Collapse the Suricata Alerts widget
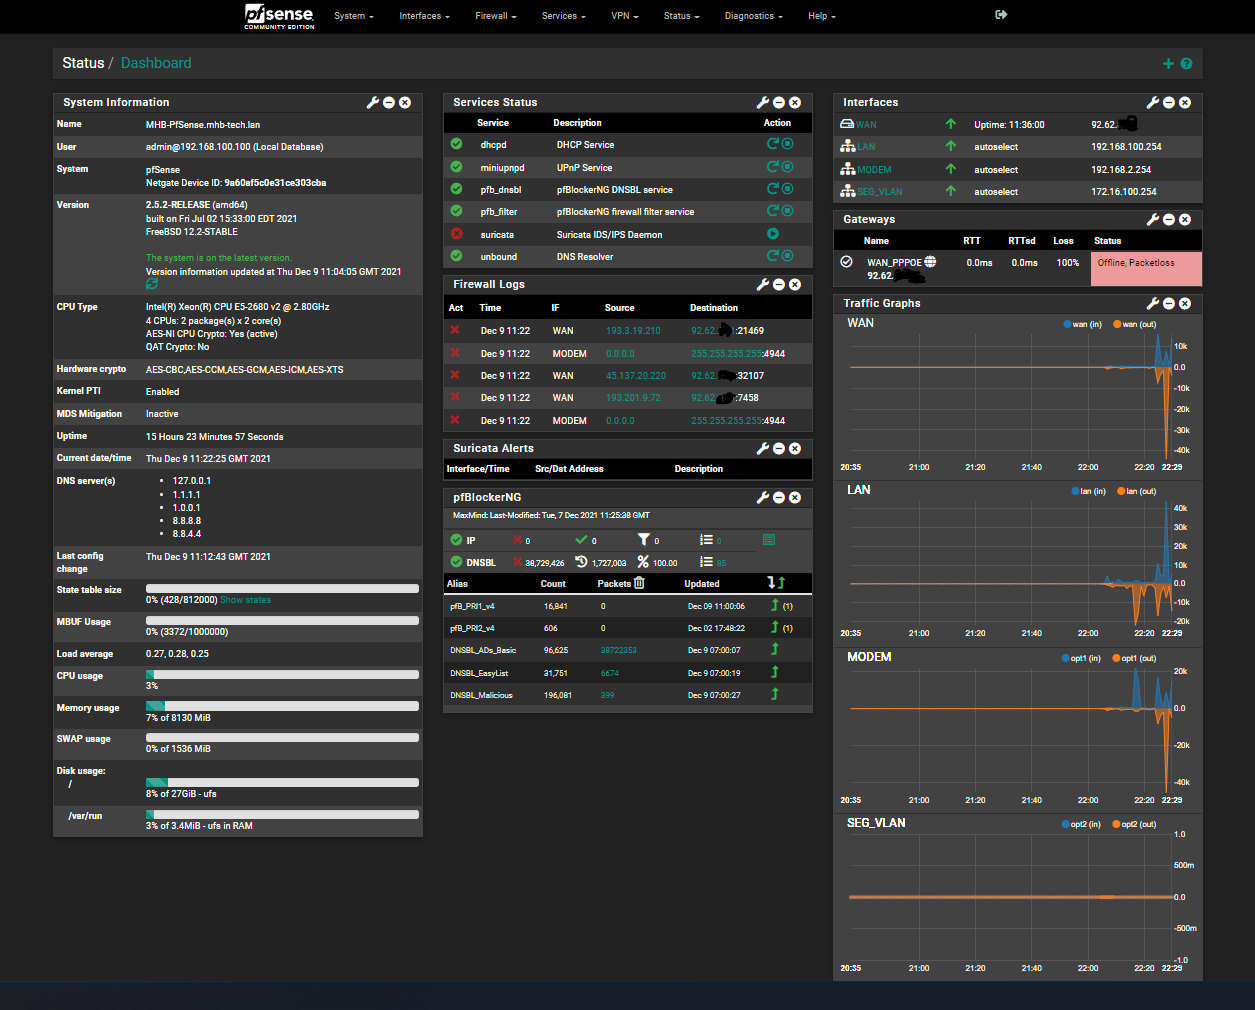Image resolution: width=1255 pixels, height=1010 pixels. click(x=779, y=448)
